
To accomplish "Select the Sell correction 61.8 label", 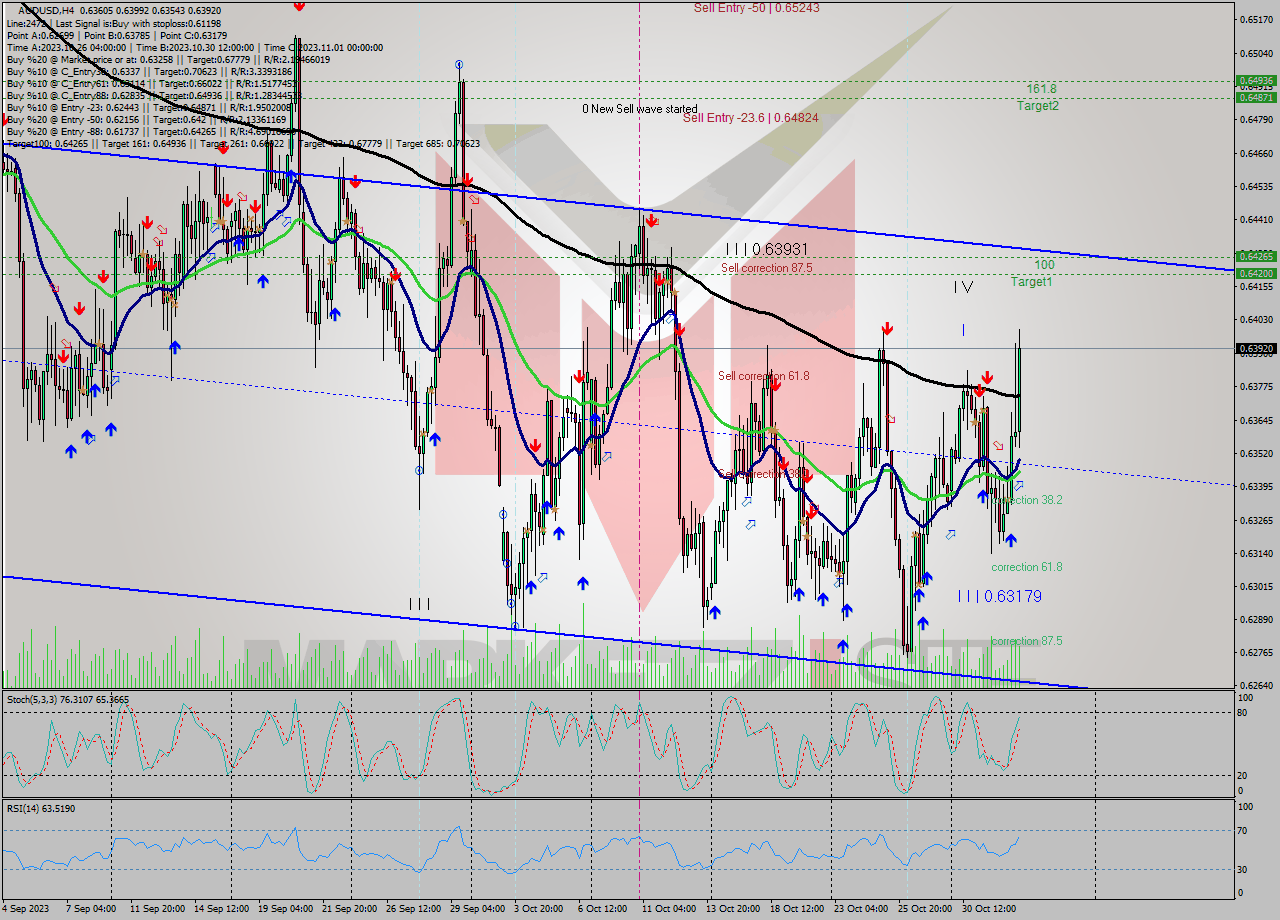I will [764, 376].
